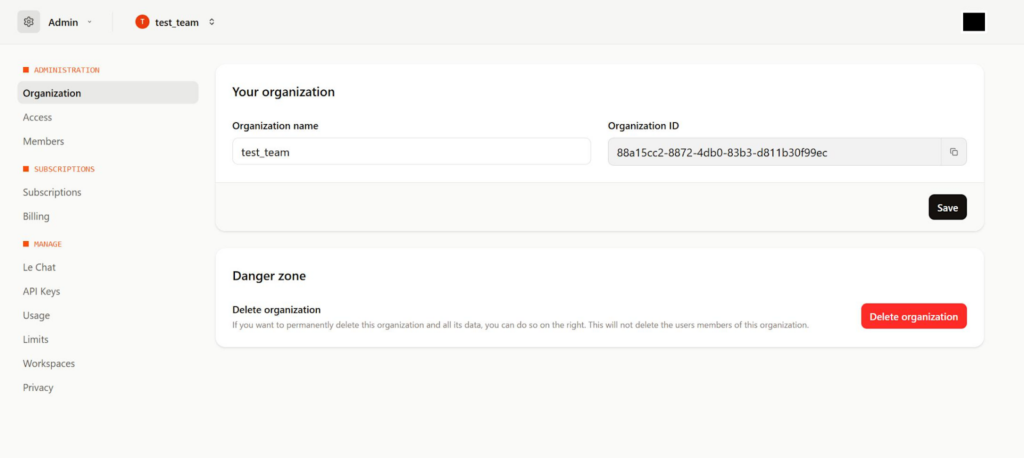Copy the Organization ID with copy icon
The image size is (1024, 458).
(953, 152)
